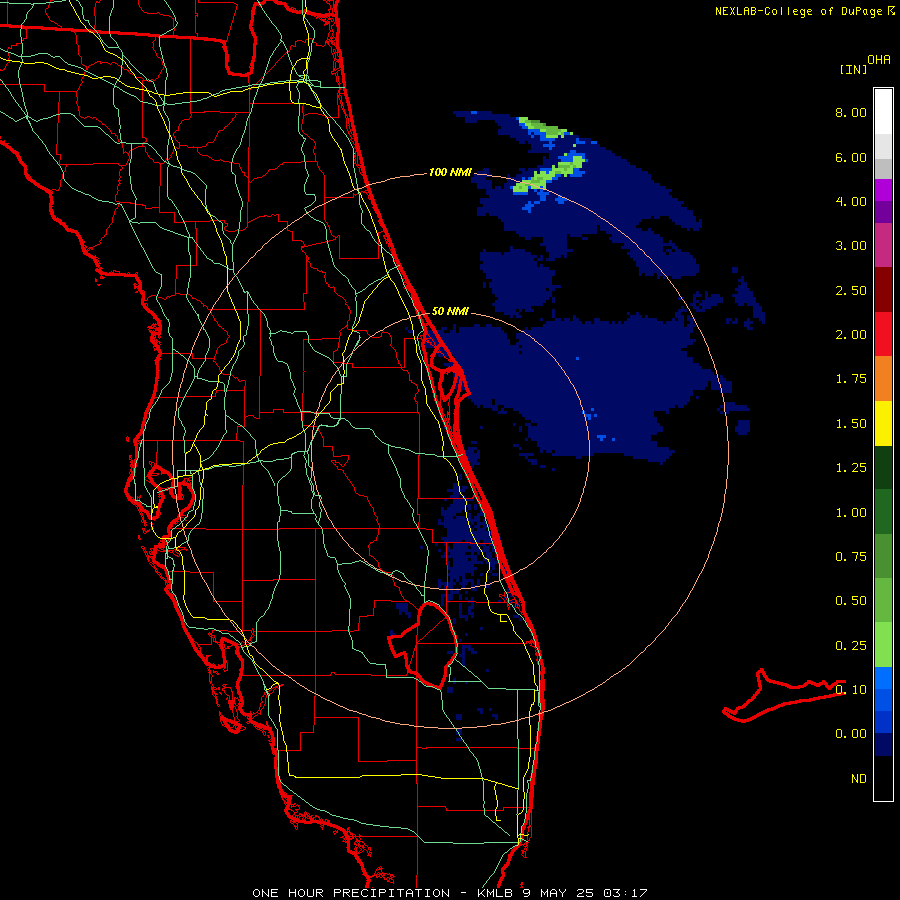Click the 100 NMI range ring label
The height and width of the screenshot is (900, 900).
pyautogui.click(x=450, y=172)
